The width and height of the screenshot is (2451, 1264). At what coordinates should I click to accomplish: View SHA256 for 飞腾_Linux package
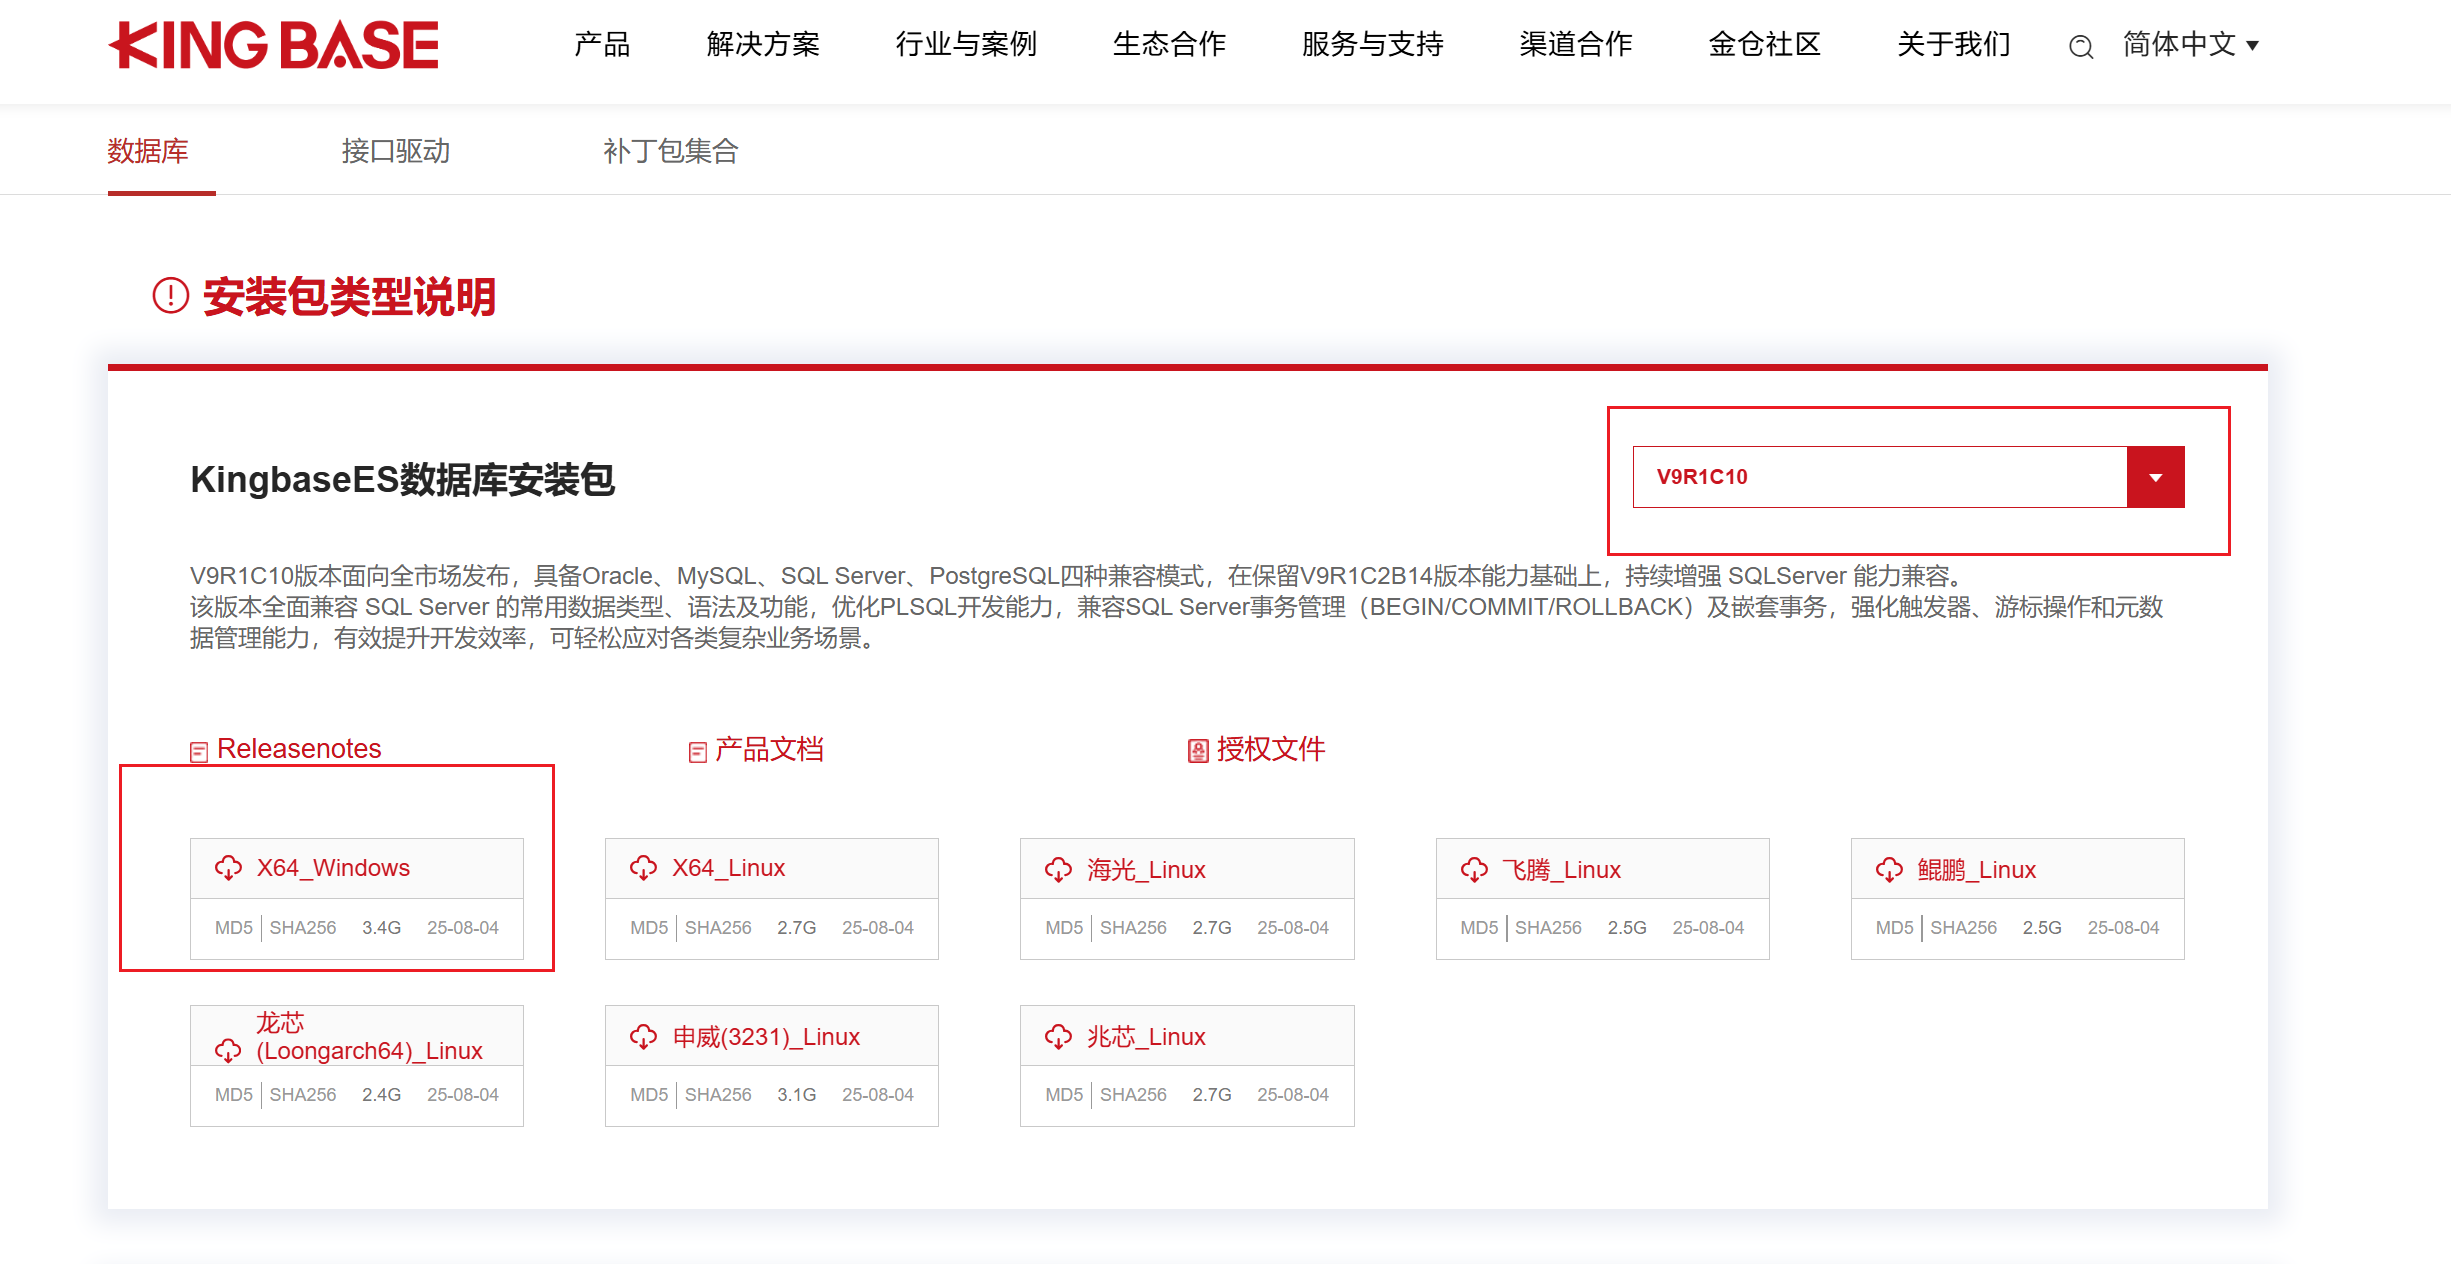point(1548,928)
